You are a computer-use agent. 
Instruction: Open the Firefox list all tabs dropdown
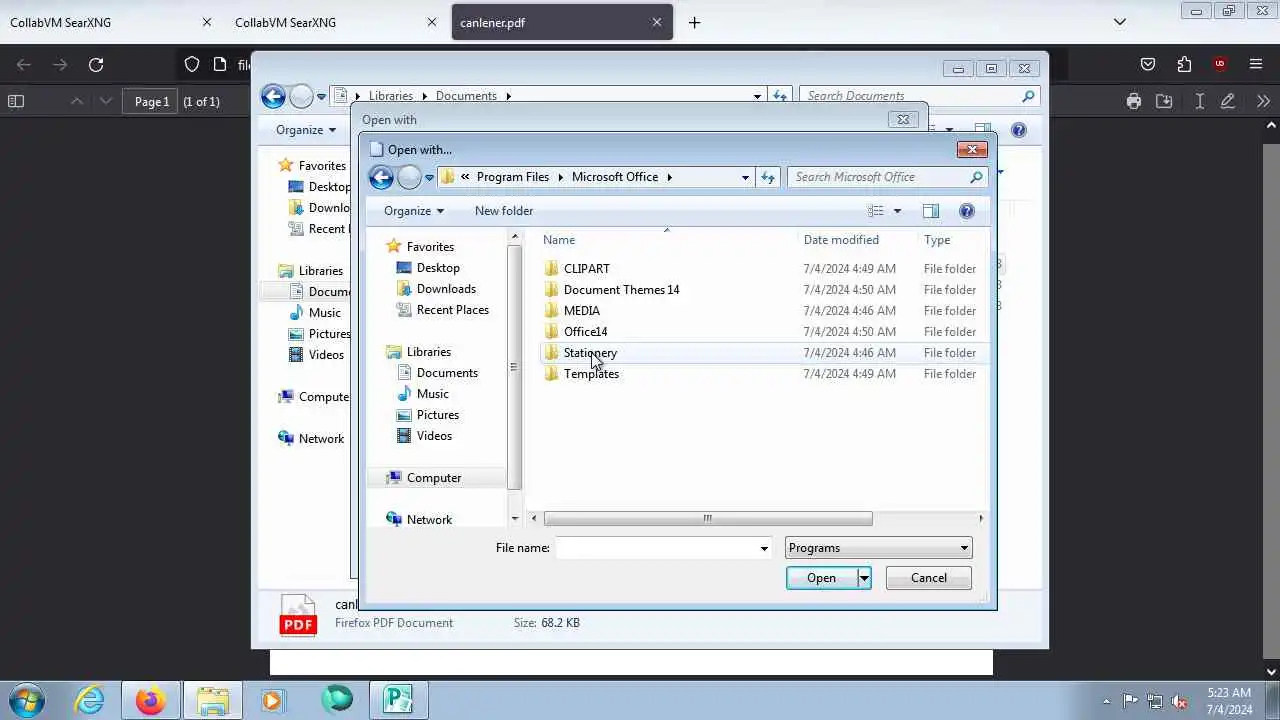[1120, 22]
